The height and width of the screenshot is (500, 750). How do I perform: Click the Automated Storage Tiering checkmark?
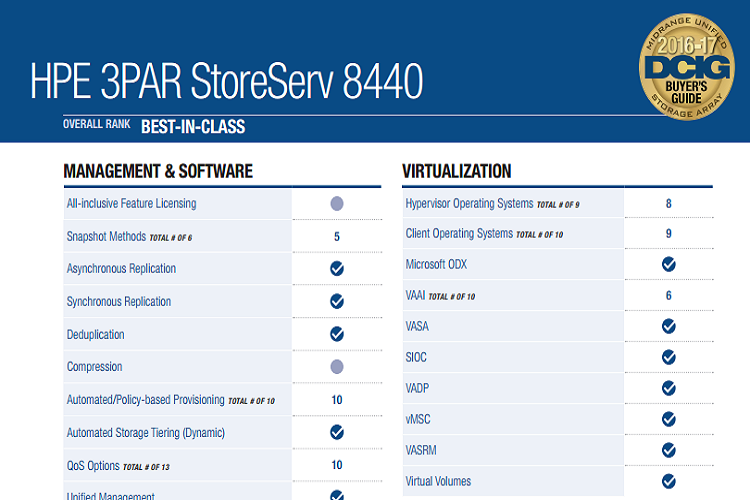(337, 432)
